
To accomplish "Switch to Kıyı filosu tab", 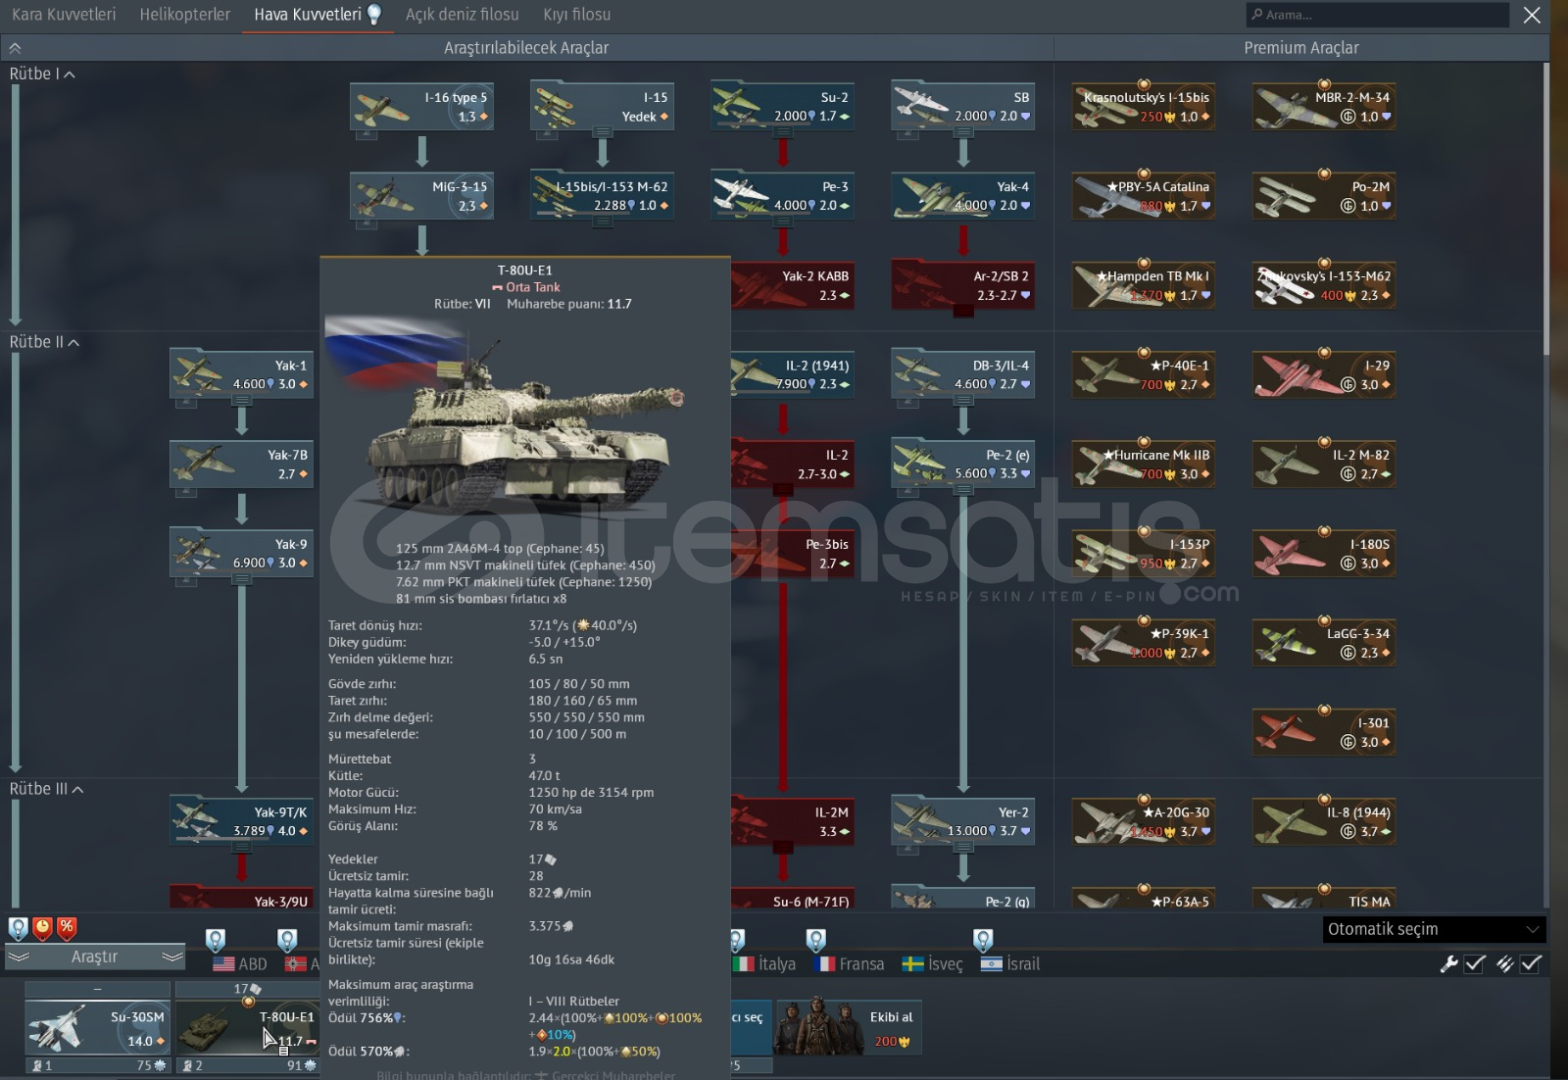I will point(577,15).
